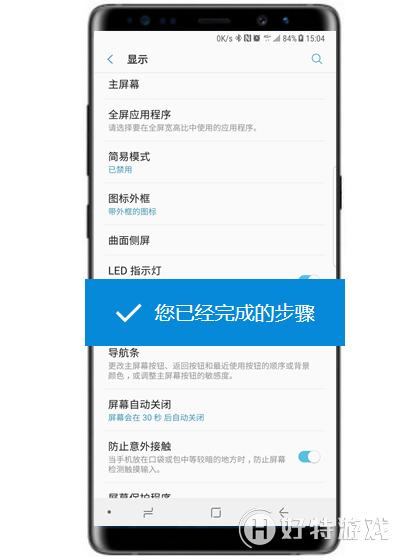The height and width of the screenshot is (560, 400).
Task: Toggle the LED 指示灯 switch
Action: (x=309, y=277)
